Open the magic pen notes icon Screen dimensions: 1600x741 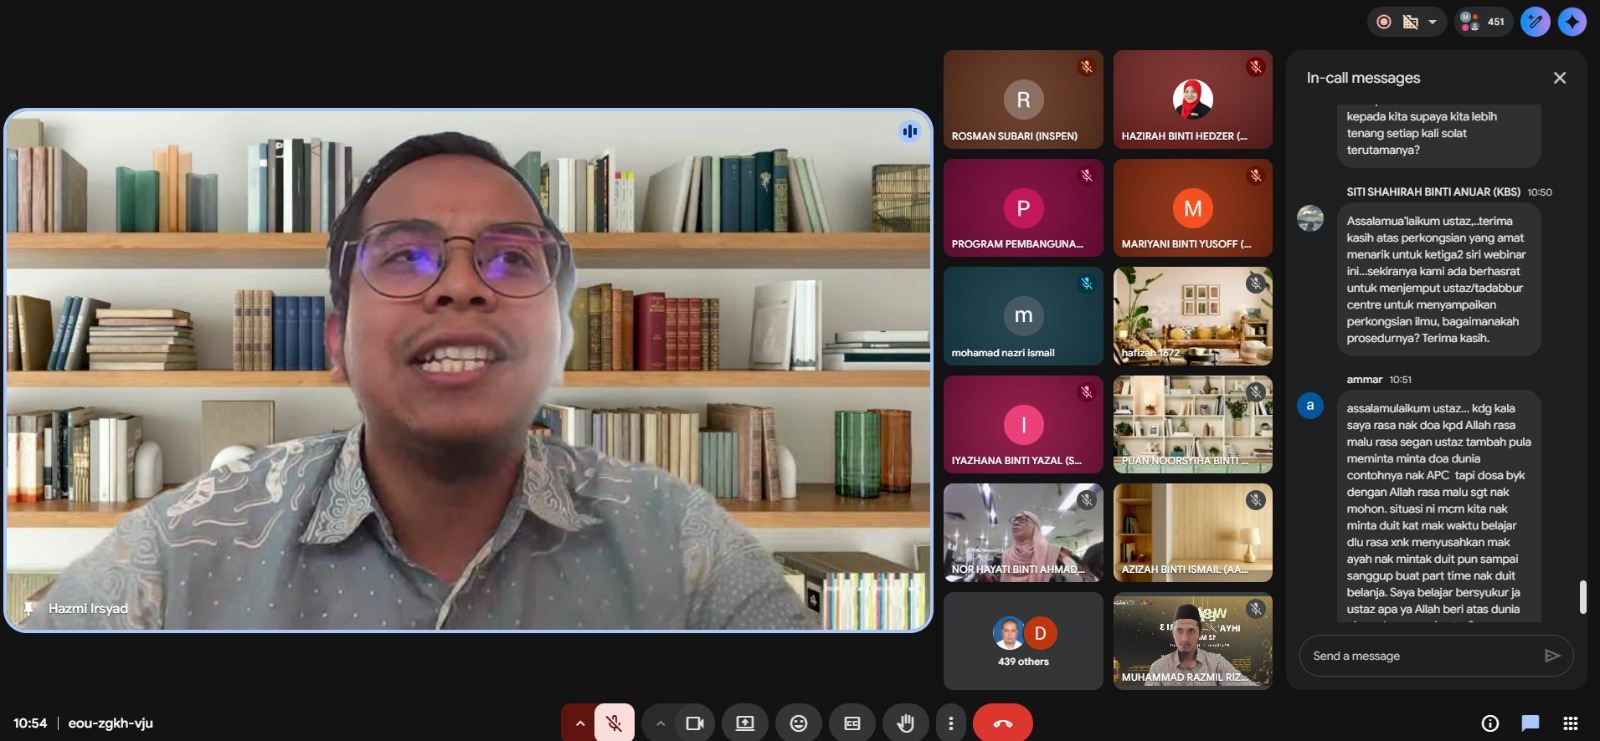(x=1535, y=22)
